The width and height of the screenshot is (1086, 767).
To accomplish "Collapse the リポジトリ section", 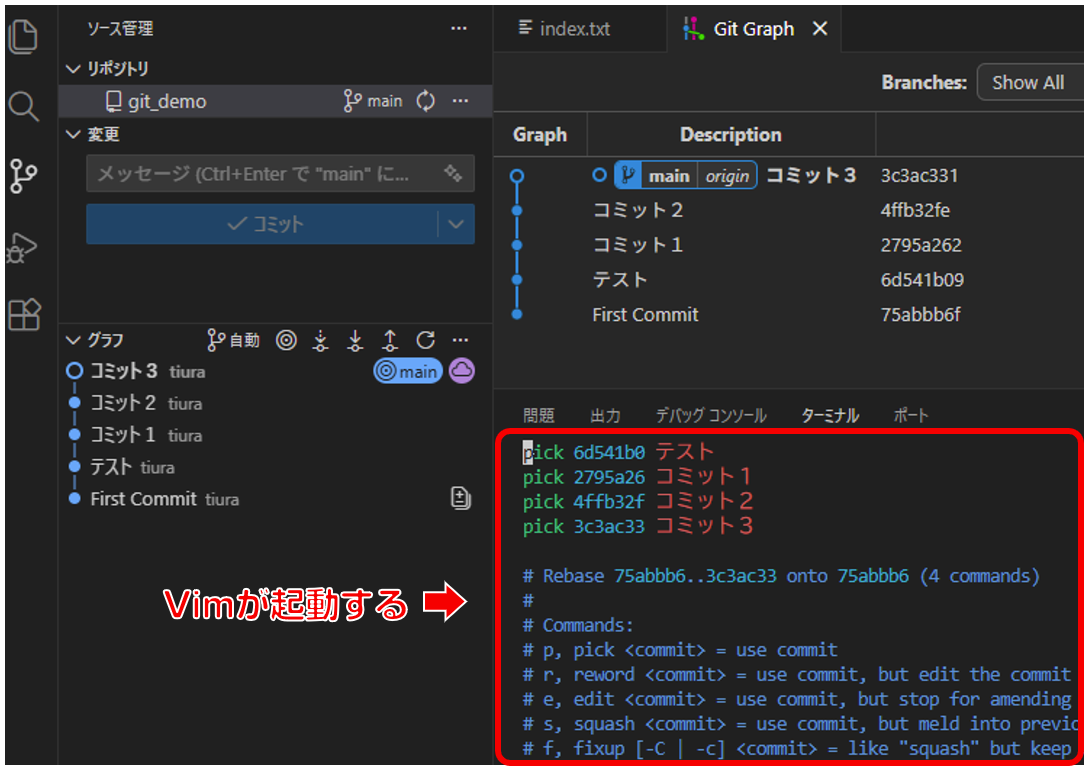I will pyautogui.click(x=72, y=69).
